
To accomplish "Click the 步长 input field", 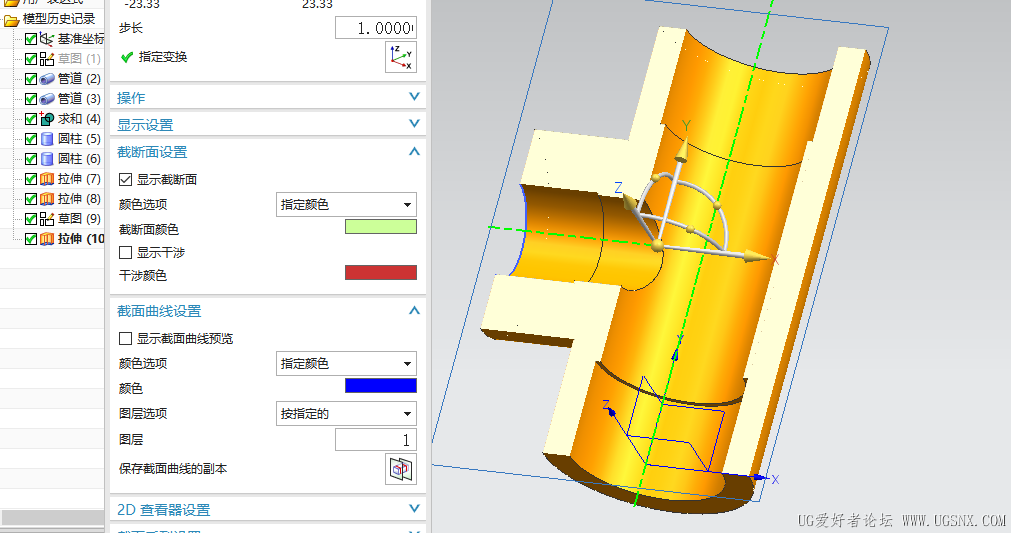I will [376, 28].
